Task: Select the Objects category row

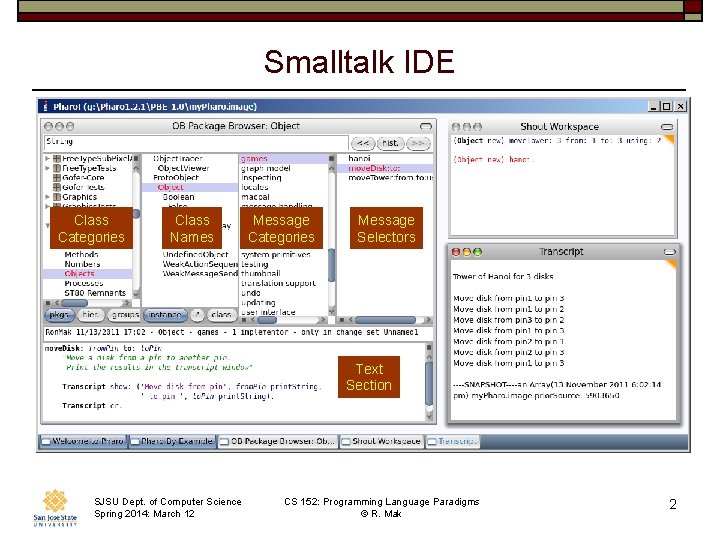Action: [x=88, y=274]
